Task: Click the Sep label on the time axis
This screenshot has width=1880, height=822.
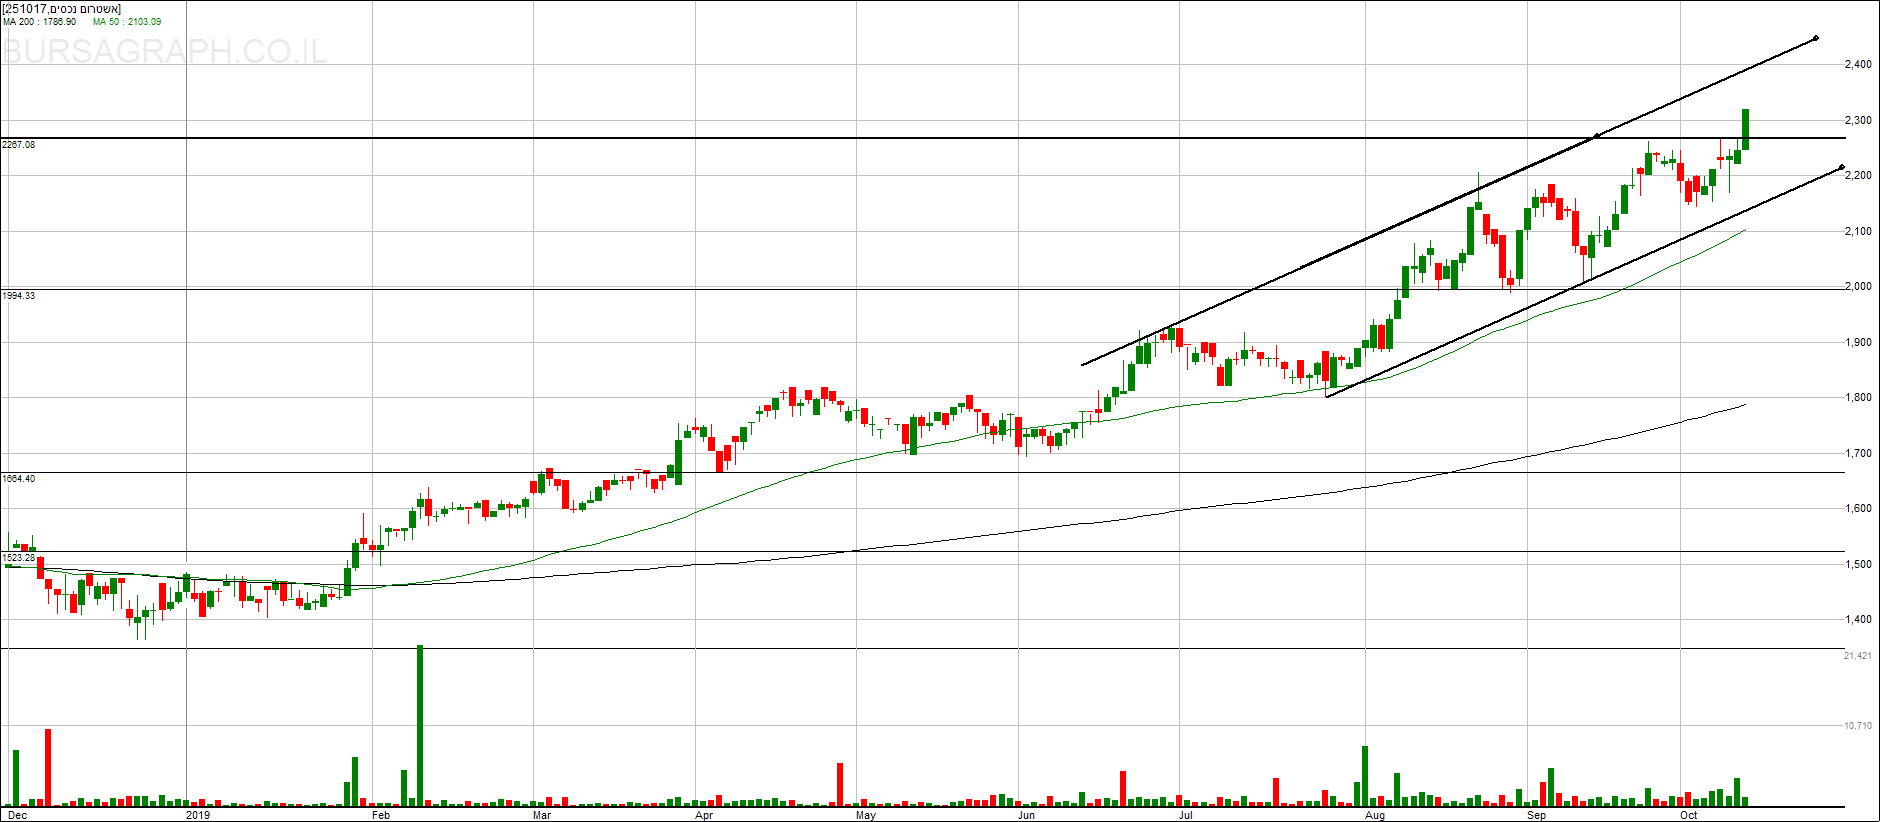Action: tap(1536, 816)
